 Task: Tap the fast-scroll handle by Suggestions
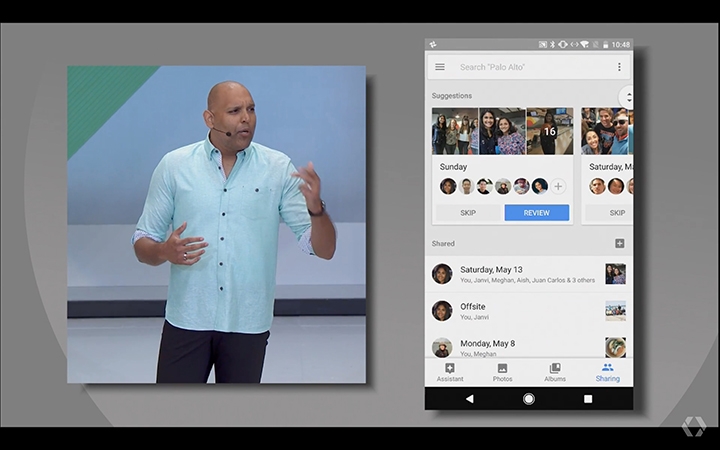click(x=627, y=97)
